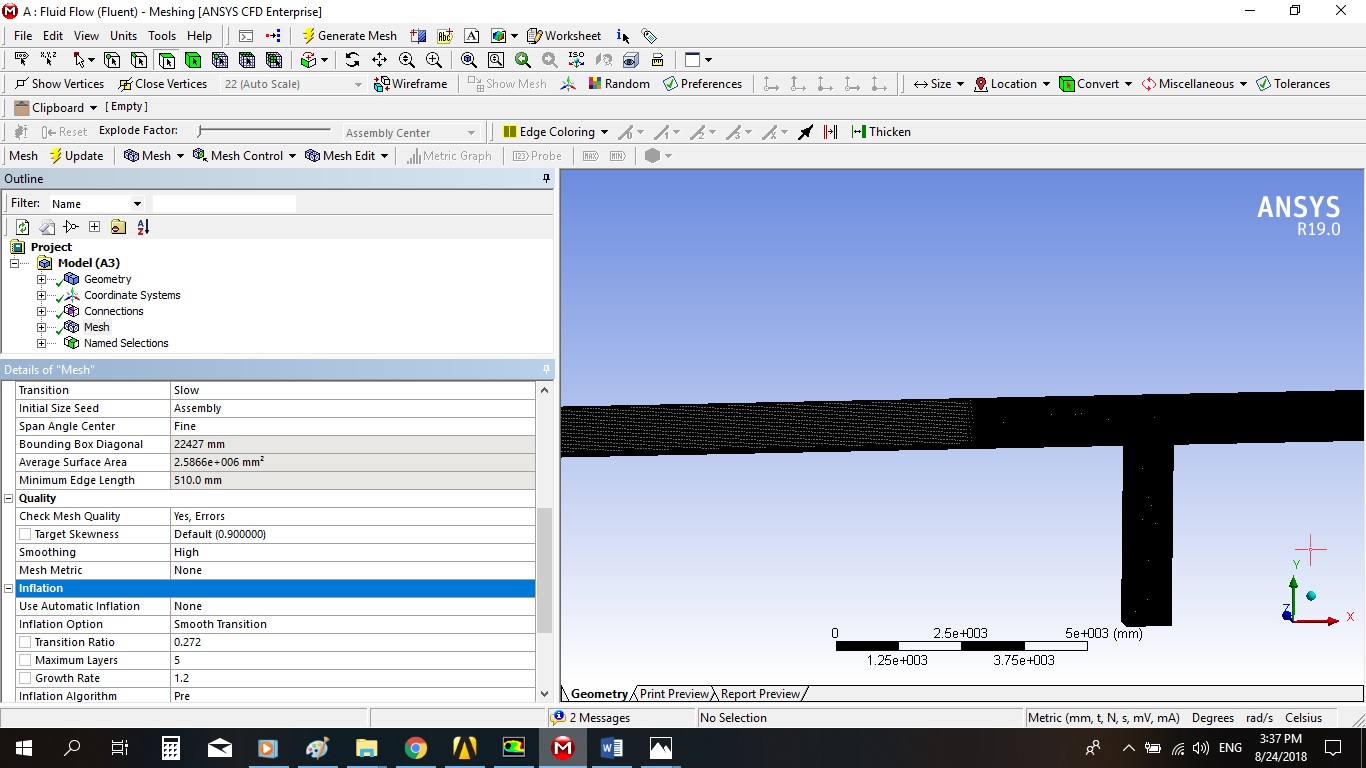Image resolution: width=1366 pixels, height=768 pixels.
Task: Toggle the Thicken option
Action: tap(881, 132)
